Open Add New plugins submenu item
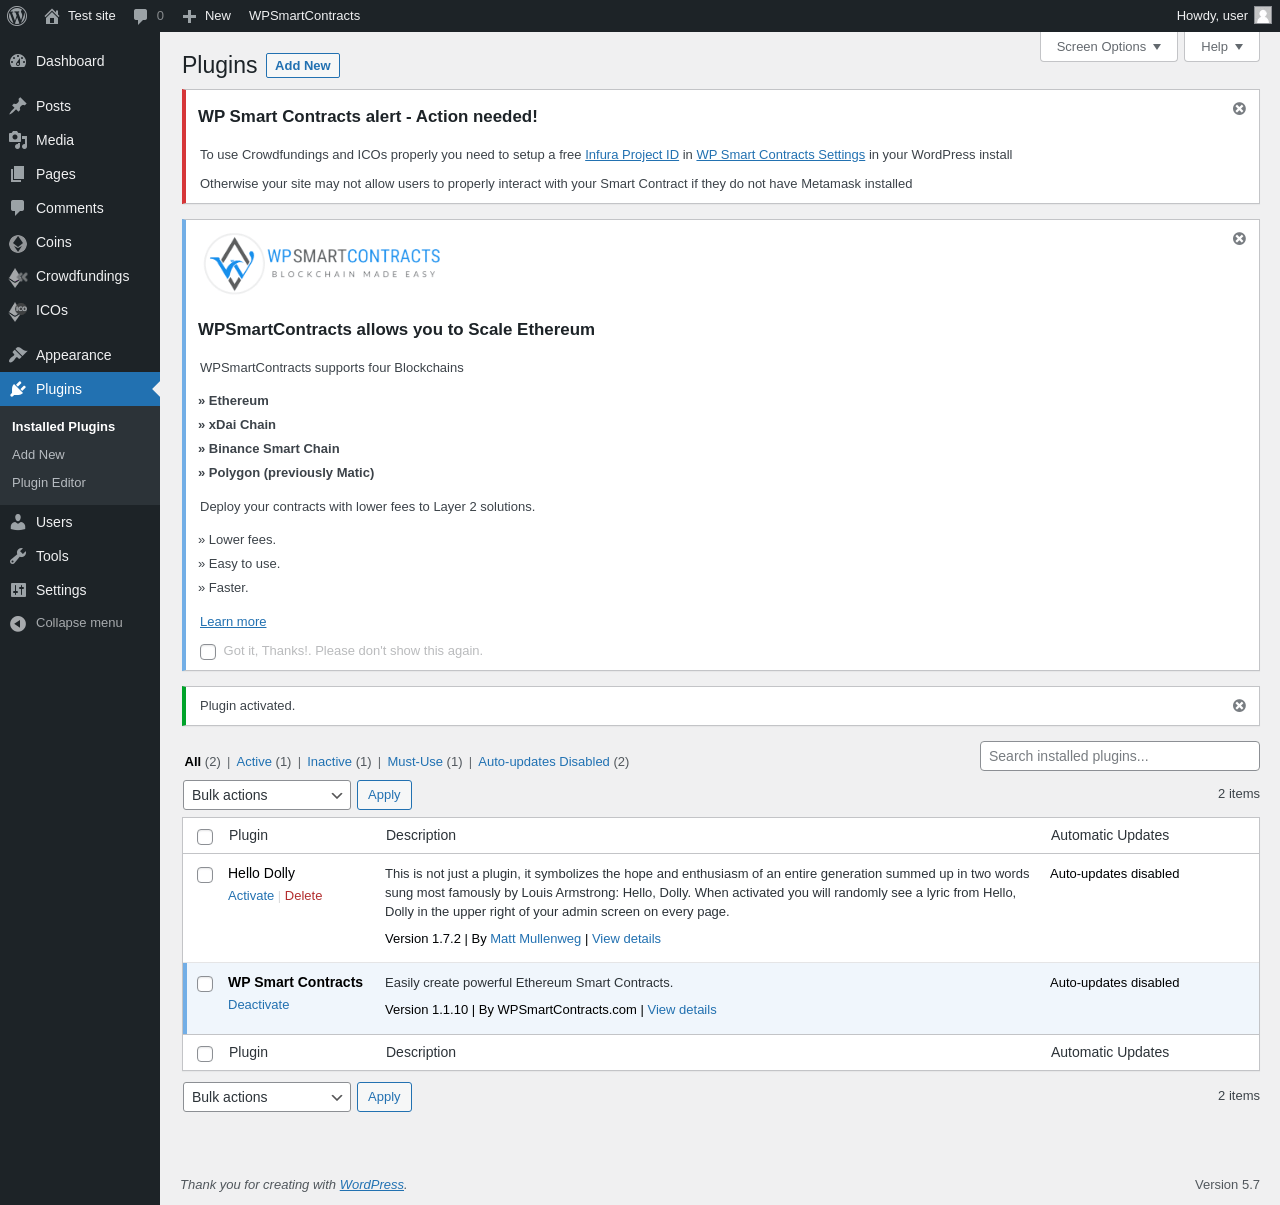This screenshot has width=1280, height=1205. pyautogui.click(x=38, y=454)
